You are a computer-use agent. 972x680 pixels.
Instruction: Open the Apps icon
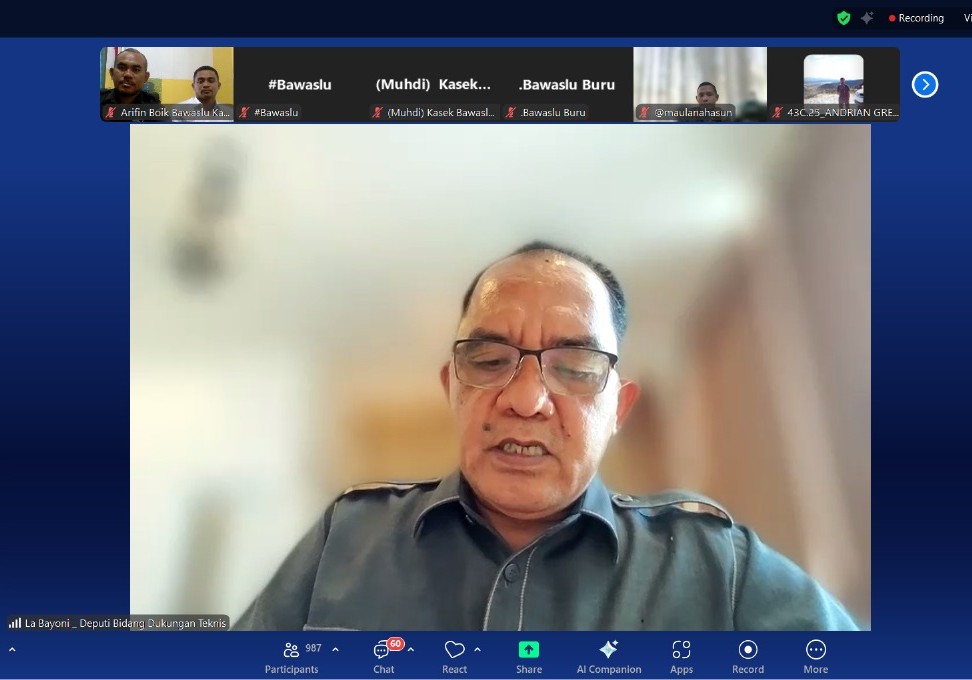point(681,650)
